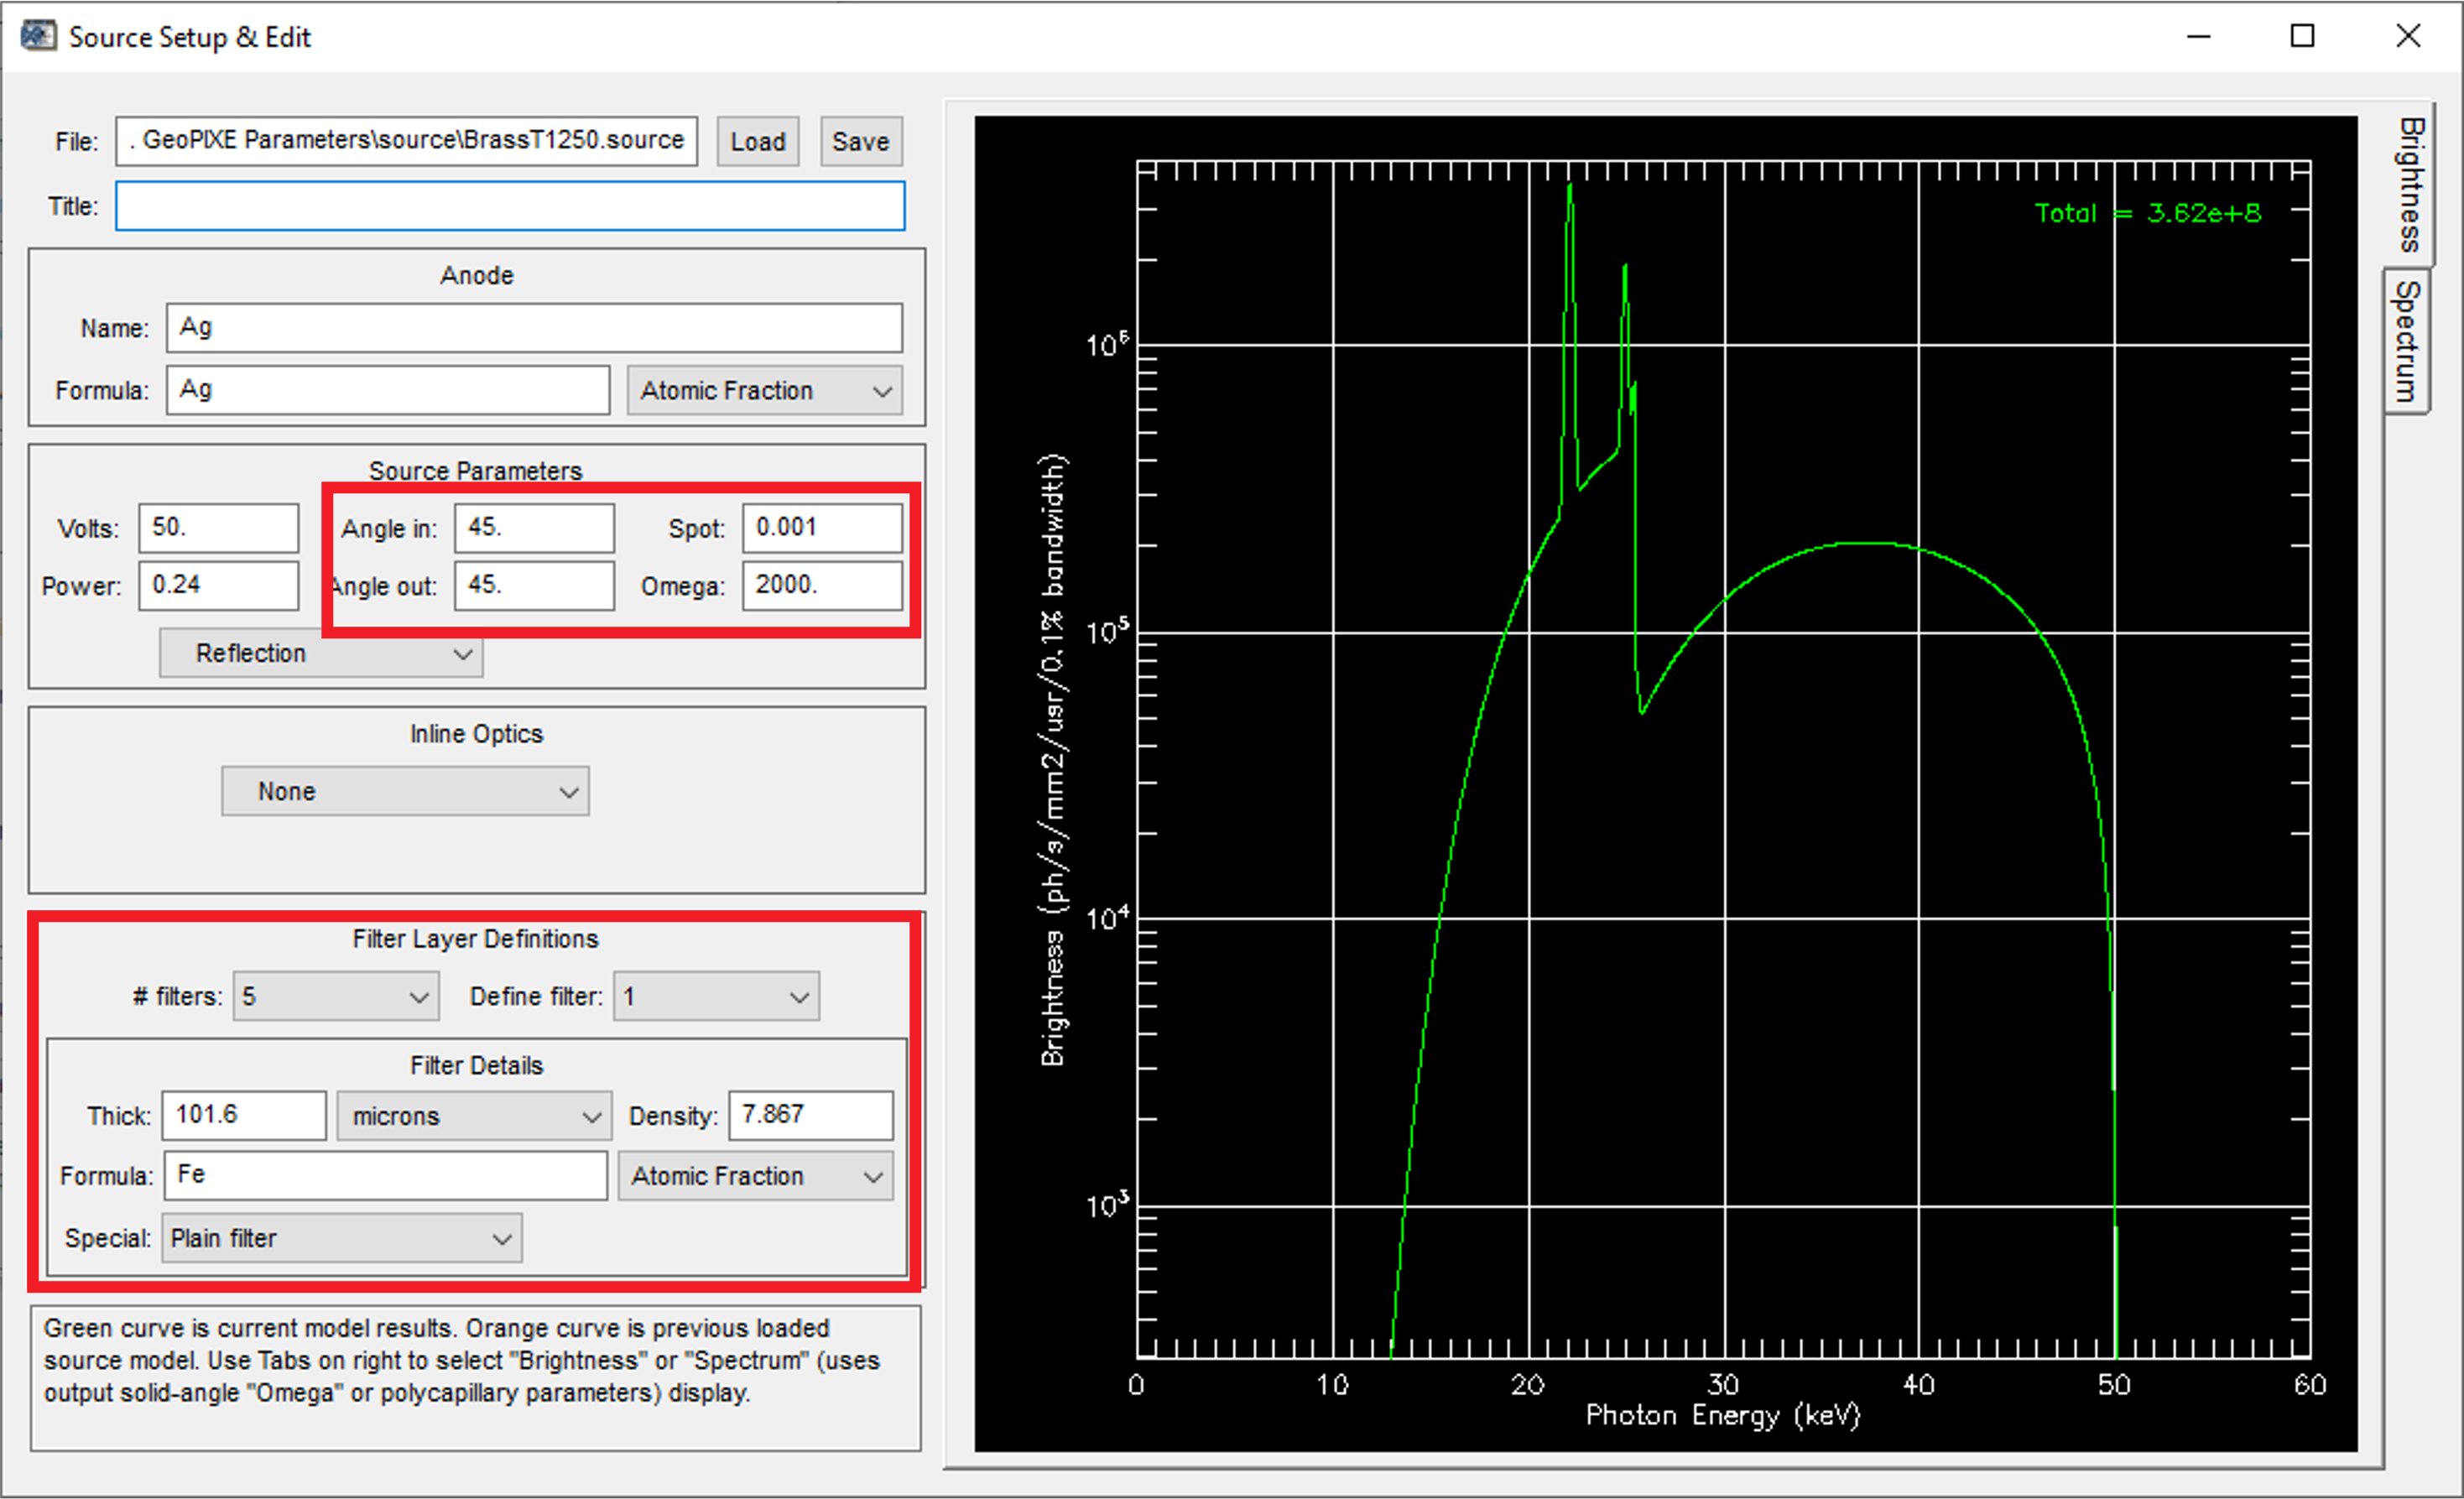Open the filter Atomic Fraction dropdown

coord(755,1176)
